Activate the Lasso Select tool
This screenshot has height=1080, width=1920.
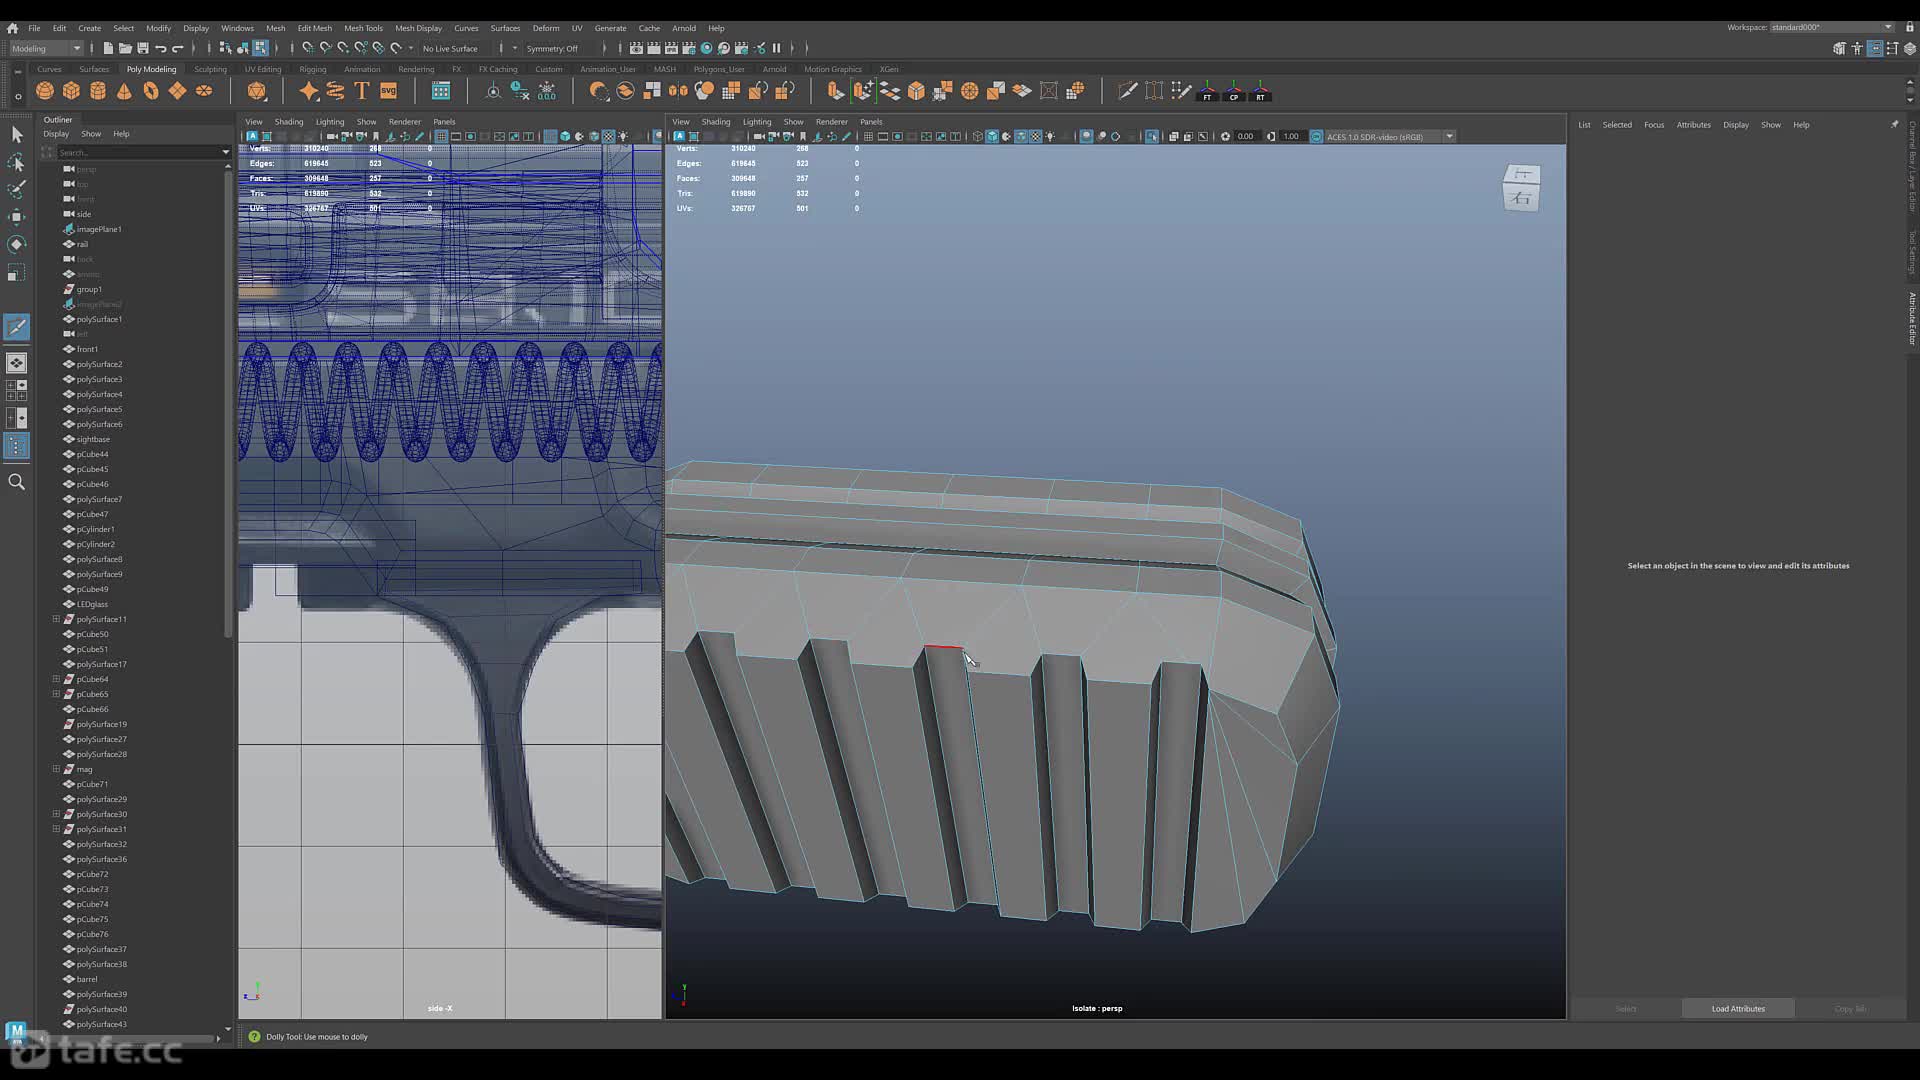point(16,162)
